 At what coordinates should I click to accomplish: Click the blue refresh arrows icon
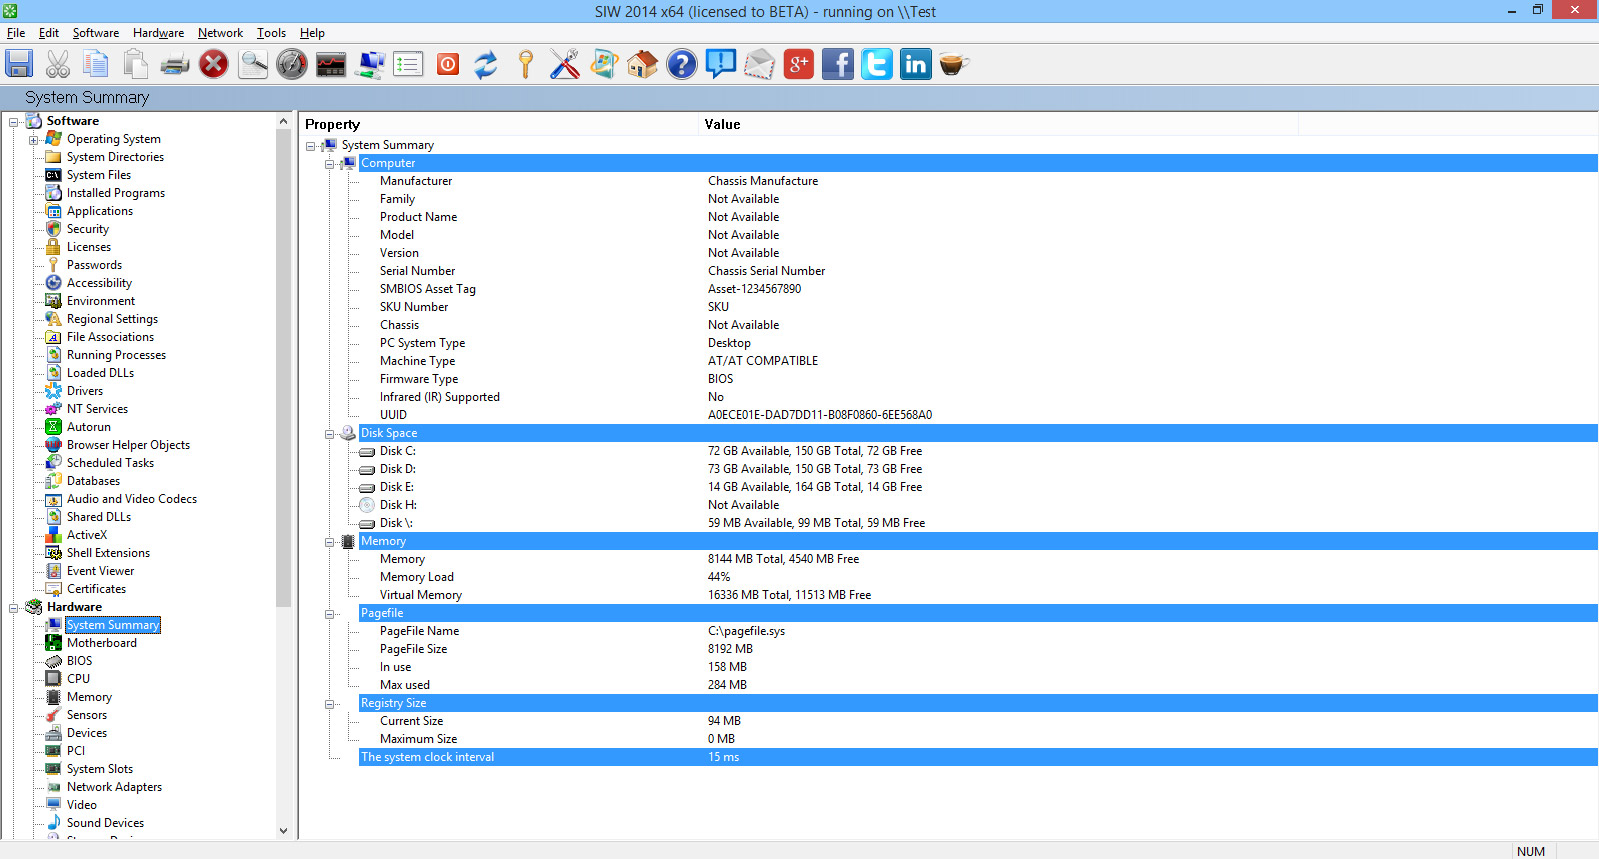click(x=486, y=64)
